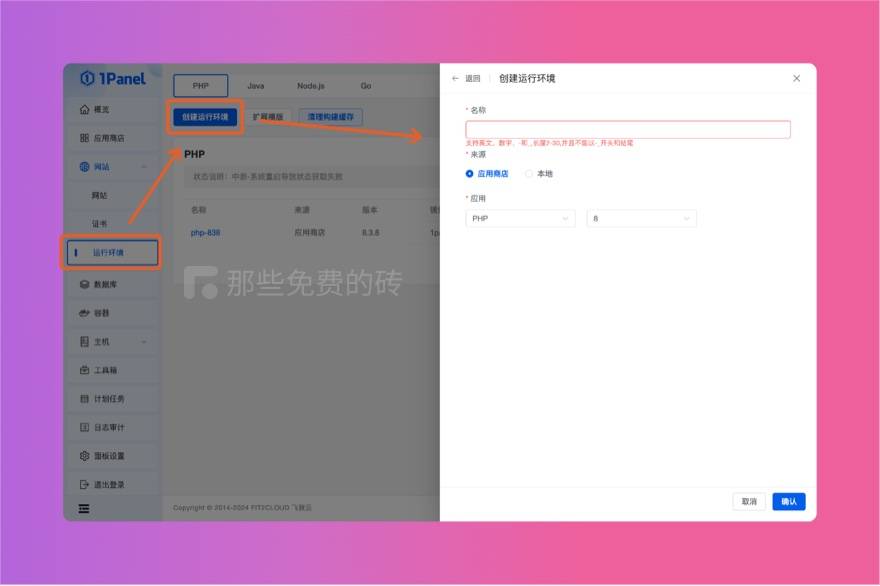Switch to the Node.js tab
The image size is (880, 586).
(310, 86)
